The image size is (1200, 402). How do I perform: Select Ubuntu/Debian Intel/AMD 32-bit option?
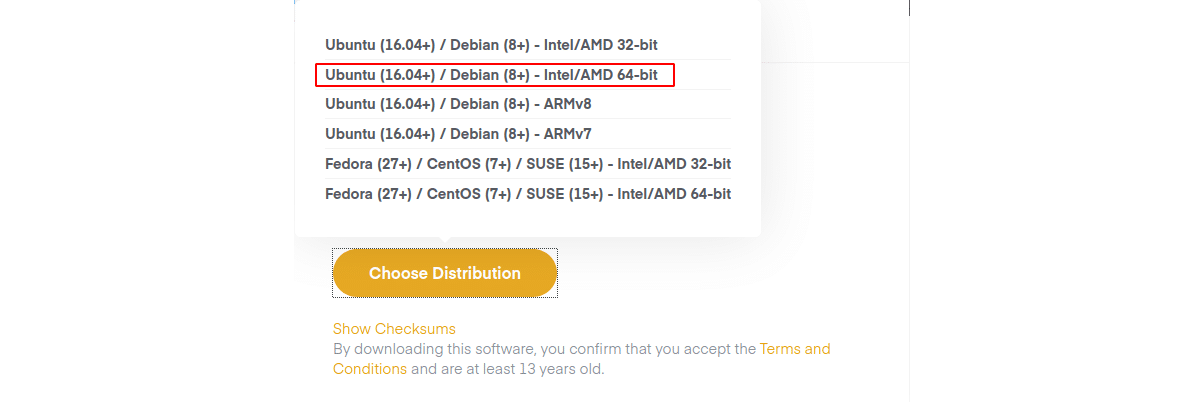491,45
